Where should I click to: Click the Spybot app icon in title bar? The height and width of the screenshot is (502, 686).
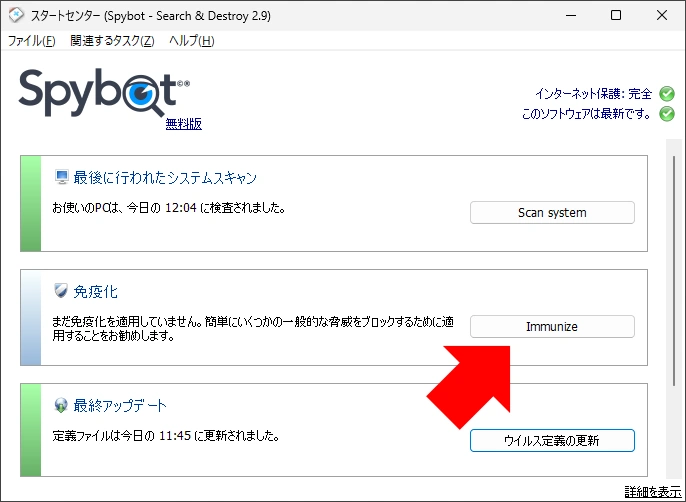pos(16,15)
